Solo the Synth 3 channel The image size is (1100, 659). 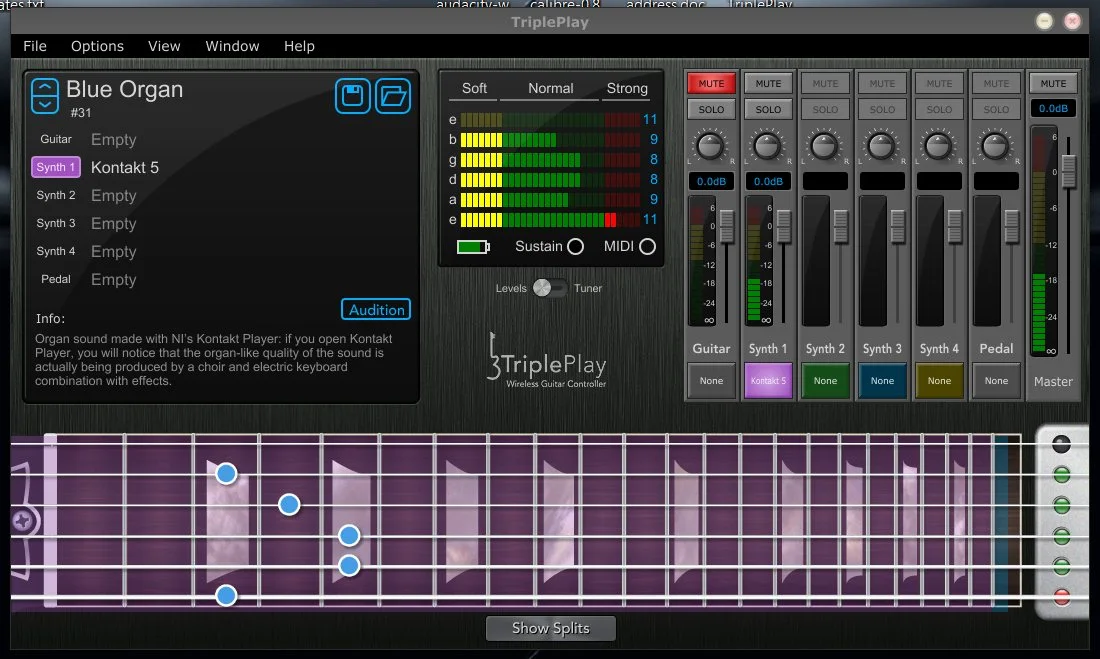click(x=883, y=109)
